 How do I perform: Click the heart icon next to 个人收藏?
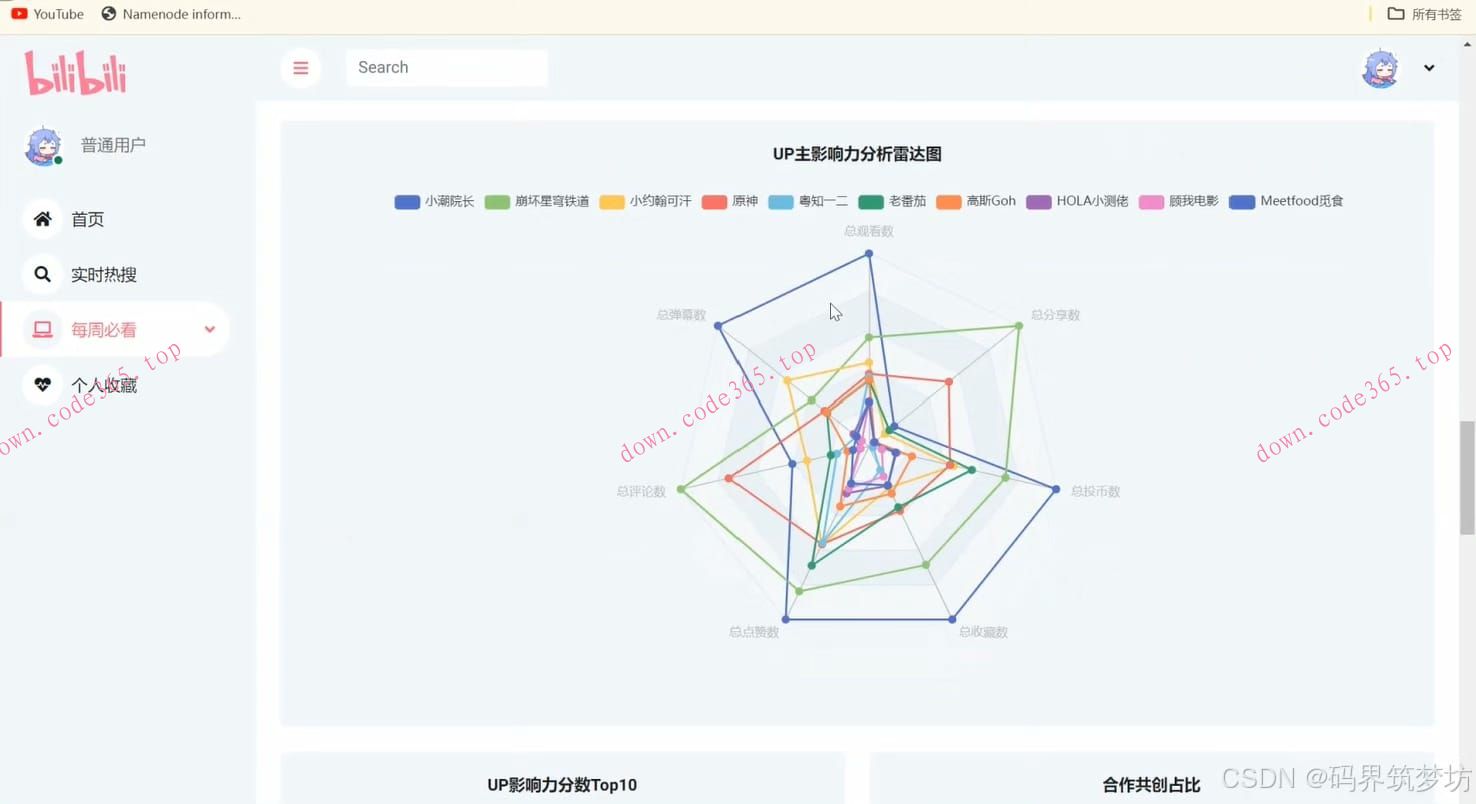tap(42, 385)
